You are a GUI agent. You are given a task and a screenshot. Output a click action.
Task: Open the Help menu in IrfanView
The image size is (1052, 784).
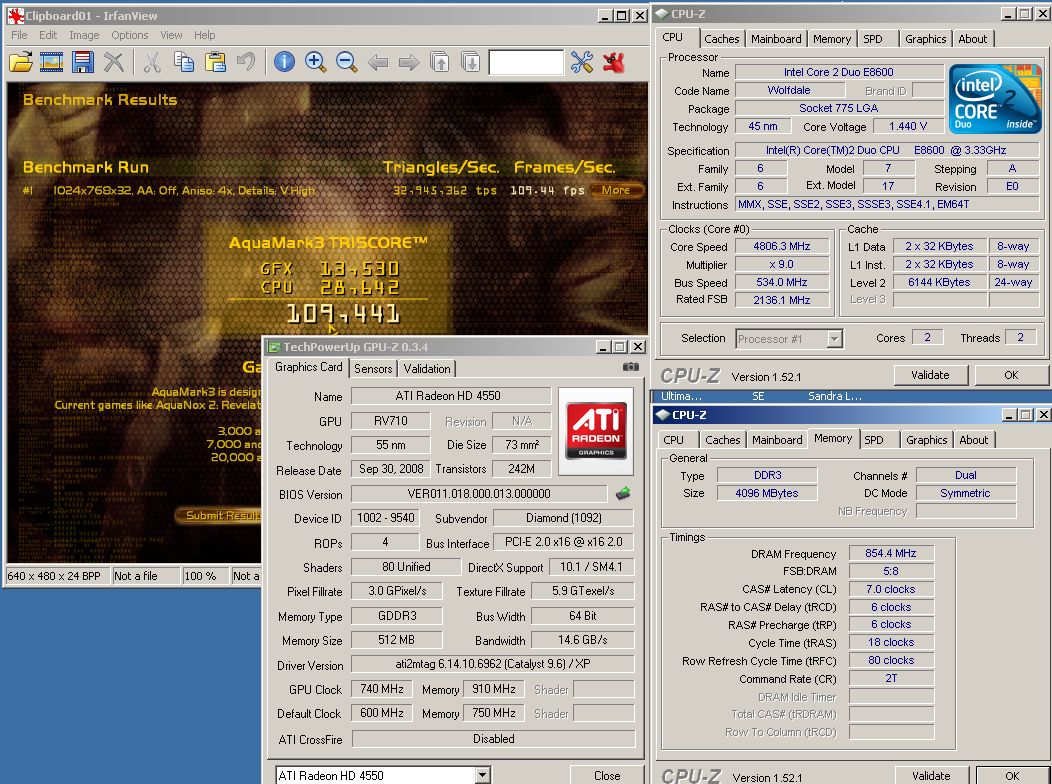click(205, 35)
